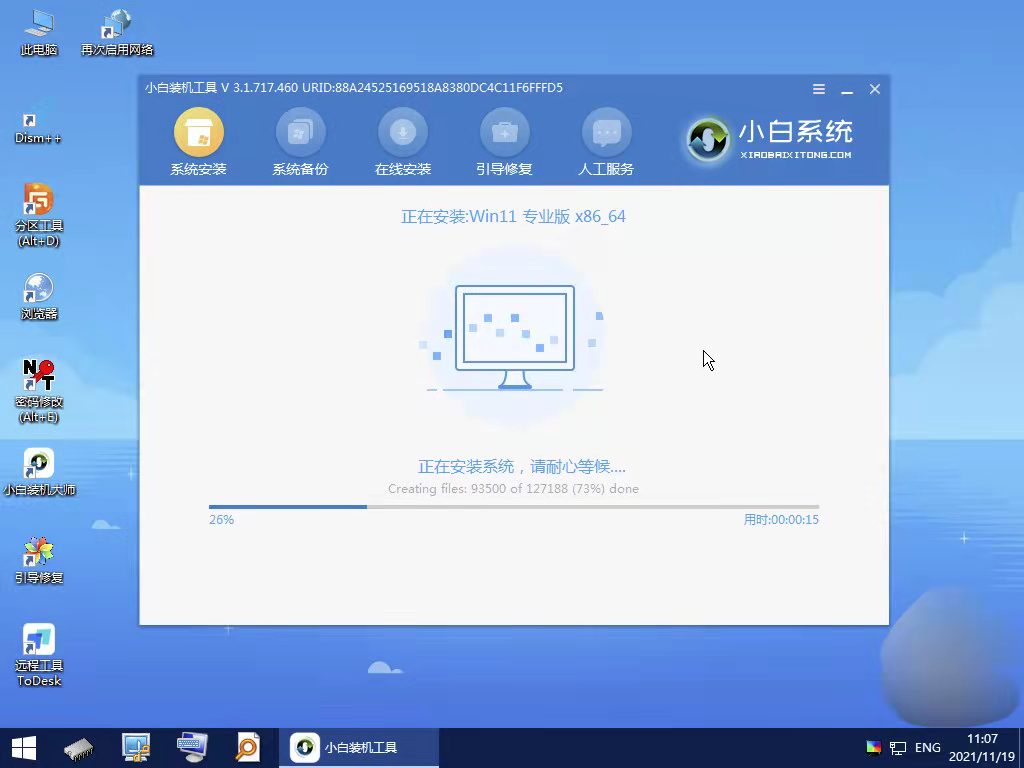Click the ENG language indicator
This screenshot has width=1024, height=768.
[x=927, y=747]
